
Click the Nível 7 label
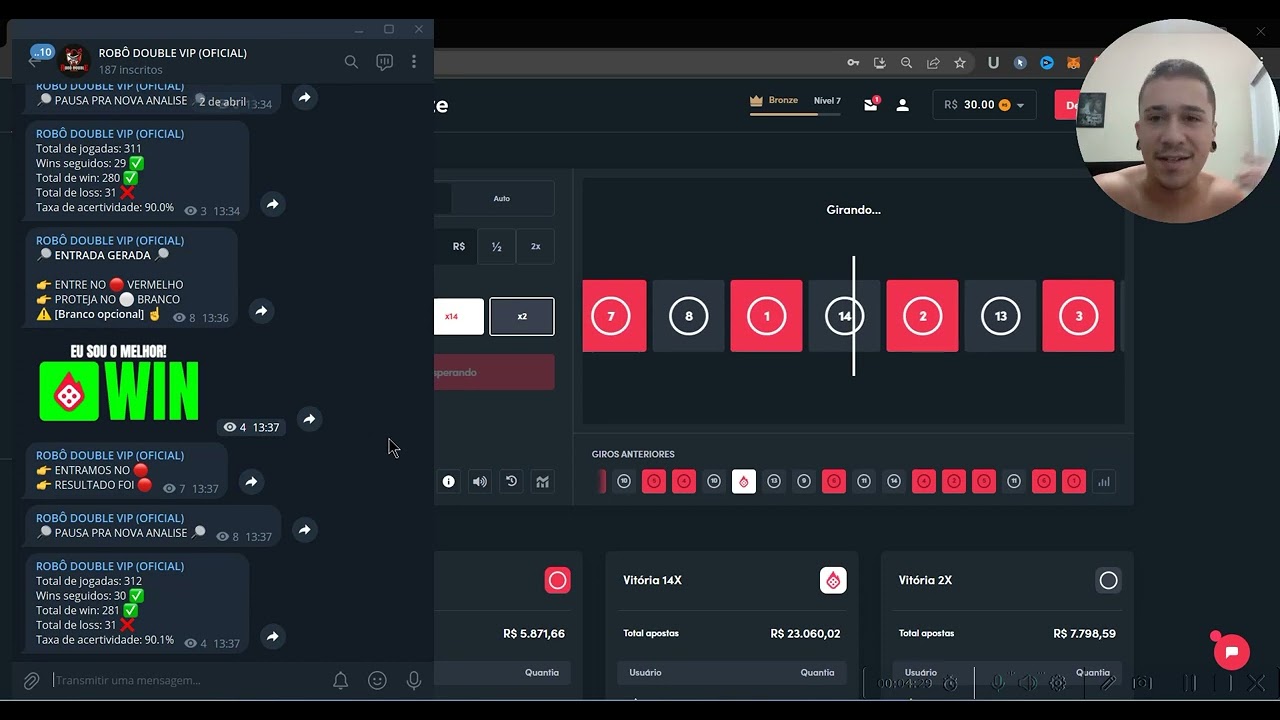pyautogui.click(x=827, y=101)
